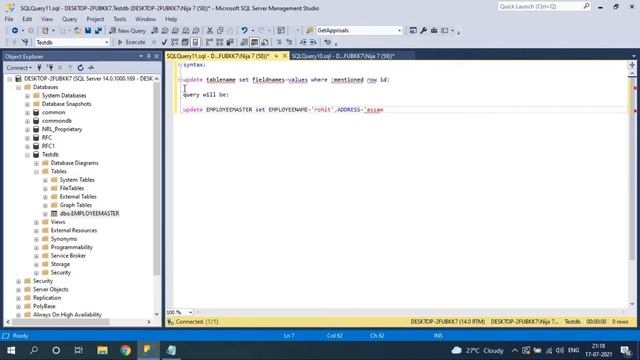Viewport: 640px width, 360px height.
Task: Click the Navigate Backward icon
Action: 15,31
